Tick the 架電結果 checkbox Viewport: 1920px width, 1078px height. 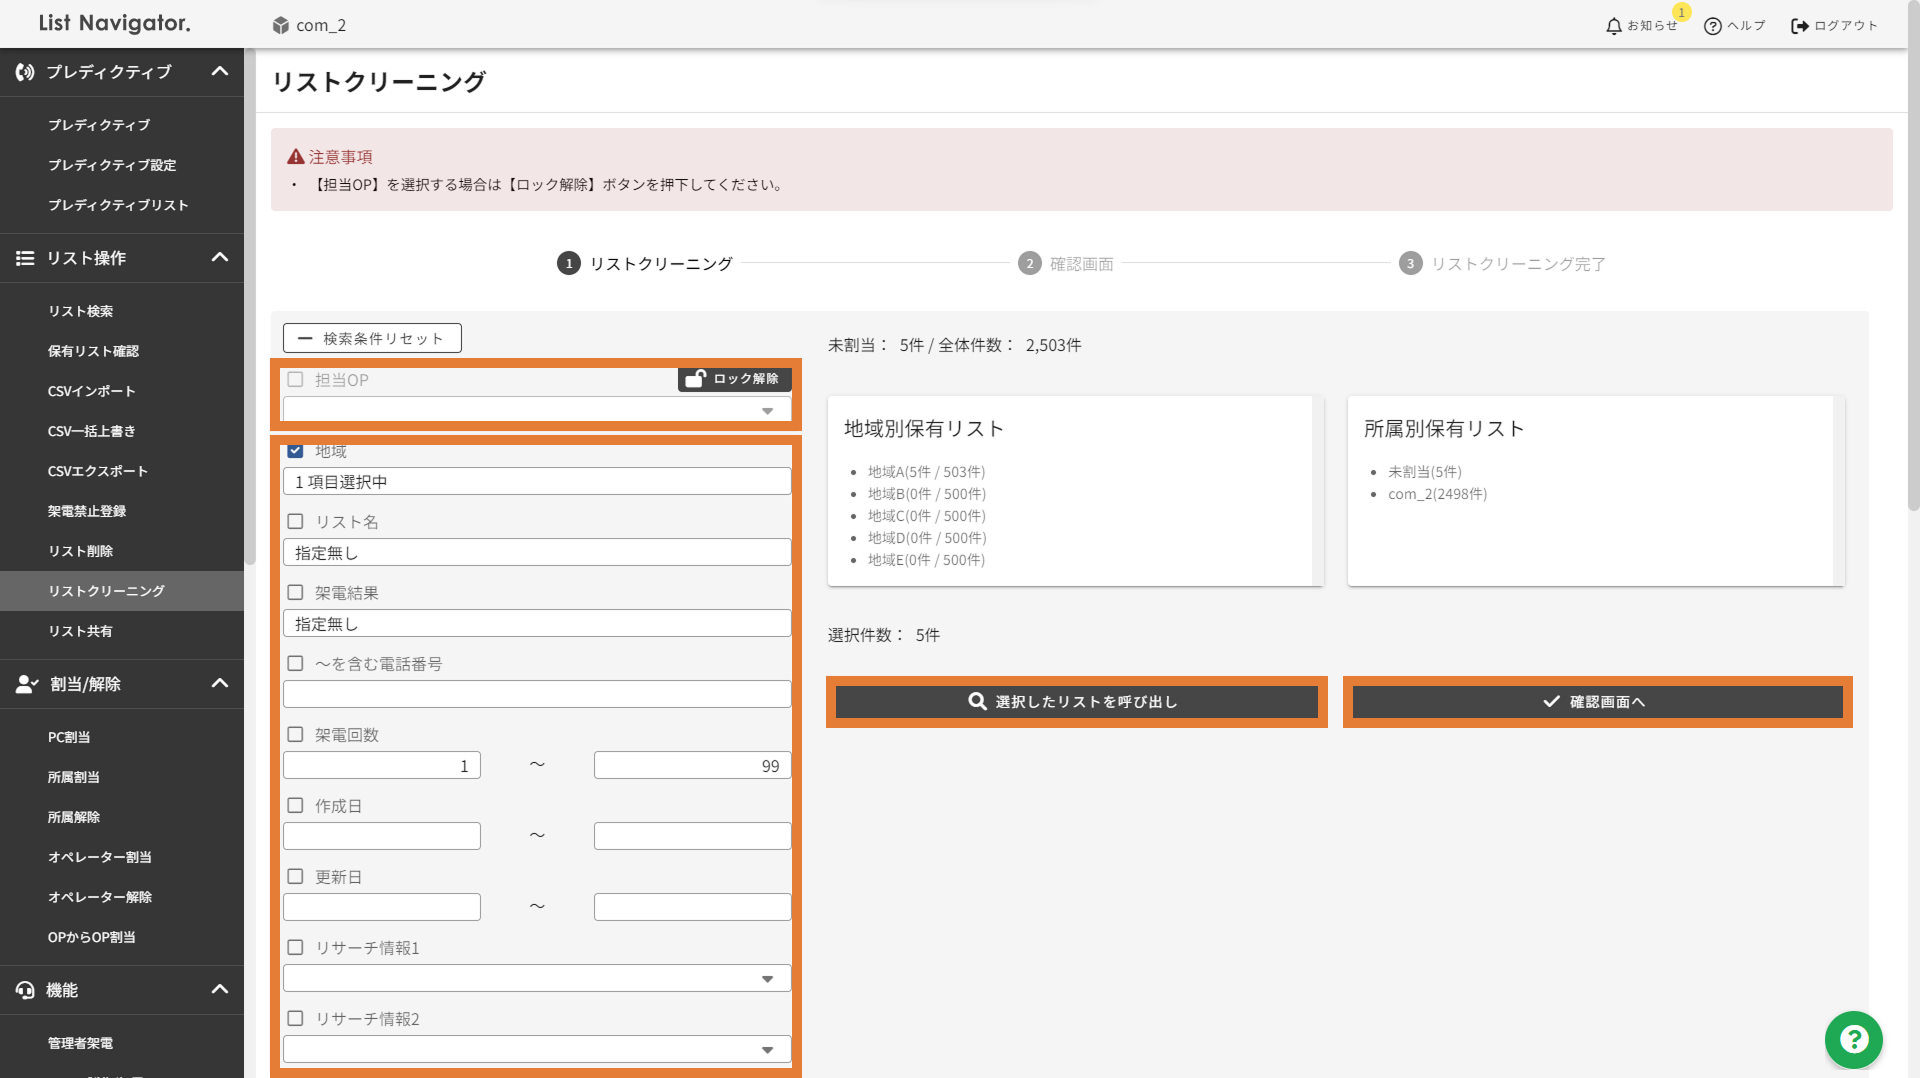[x=295, y=592]
